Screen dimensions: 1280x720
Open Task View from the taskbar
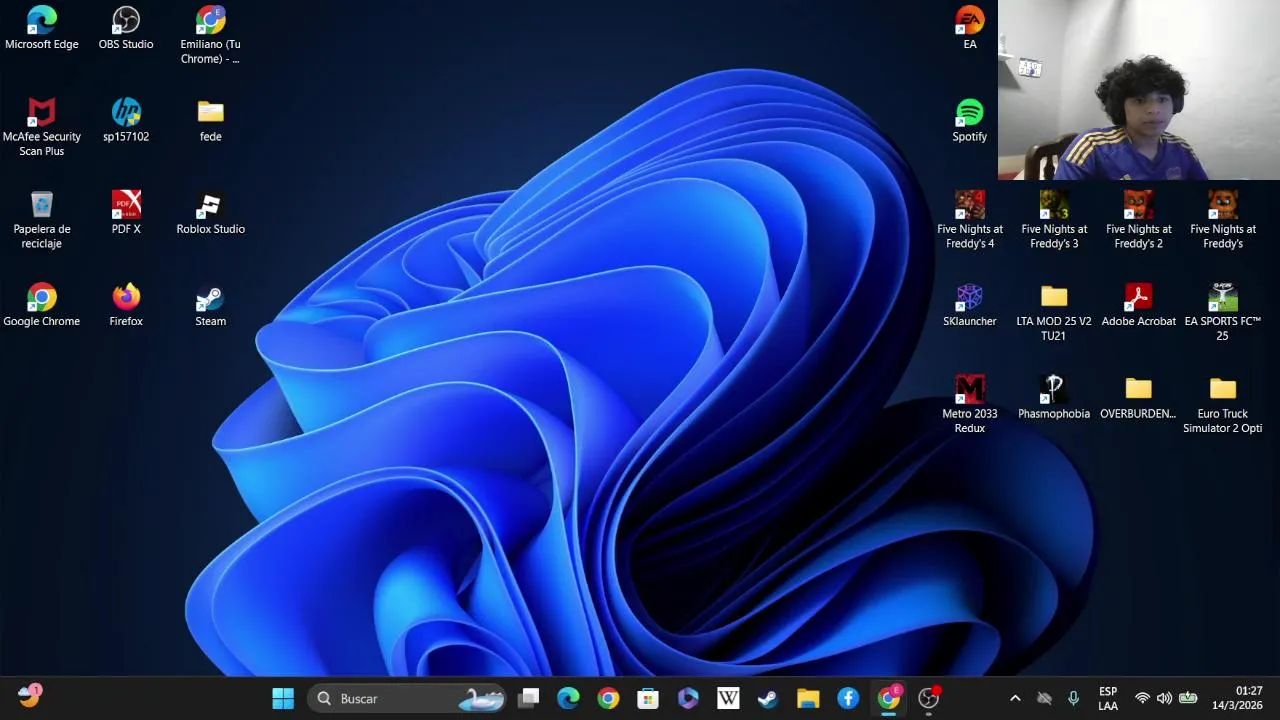coord(529,698)
